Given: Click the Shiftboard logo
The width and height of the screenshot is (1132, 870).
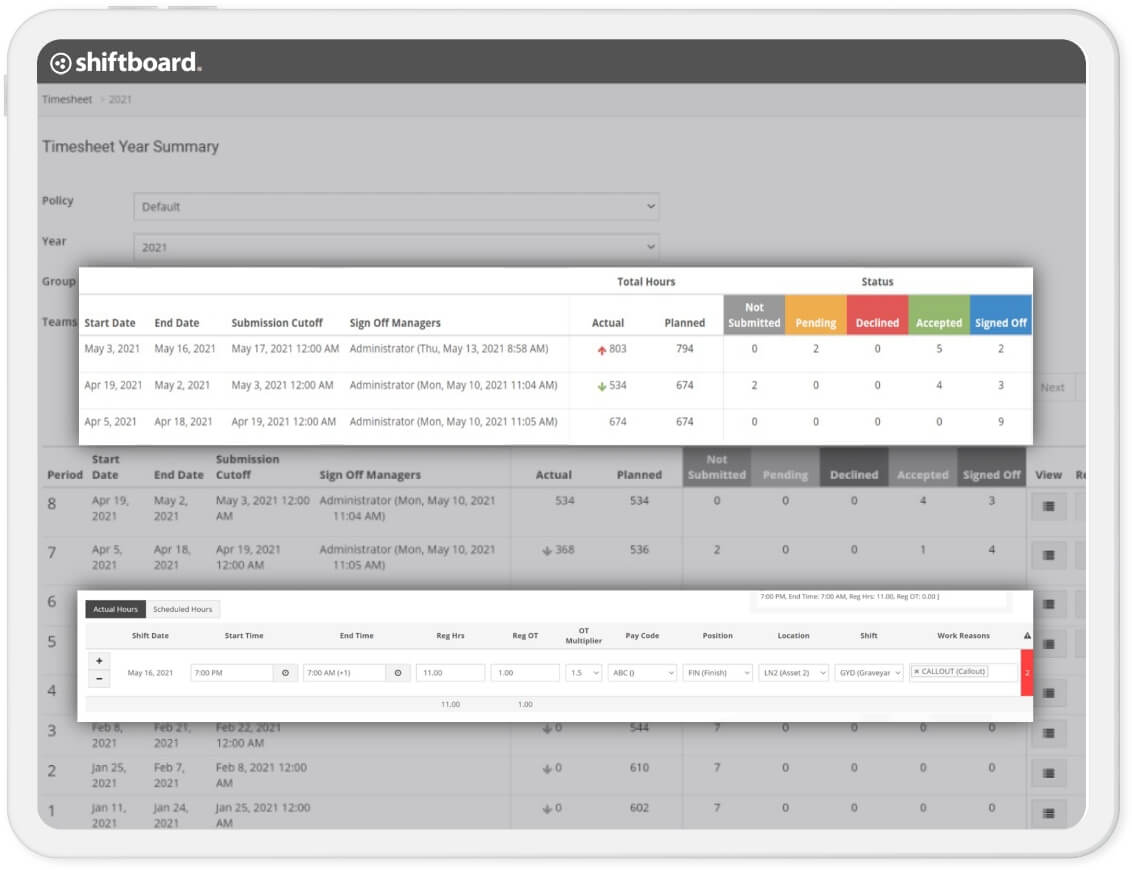Looking at the screenshot, I should (126, 63).
